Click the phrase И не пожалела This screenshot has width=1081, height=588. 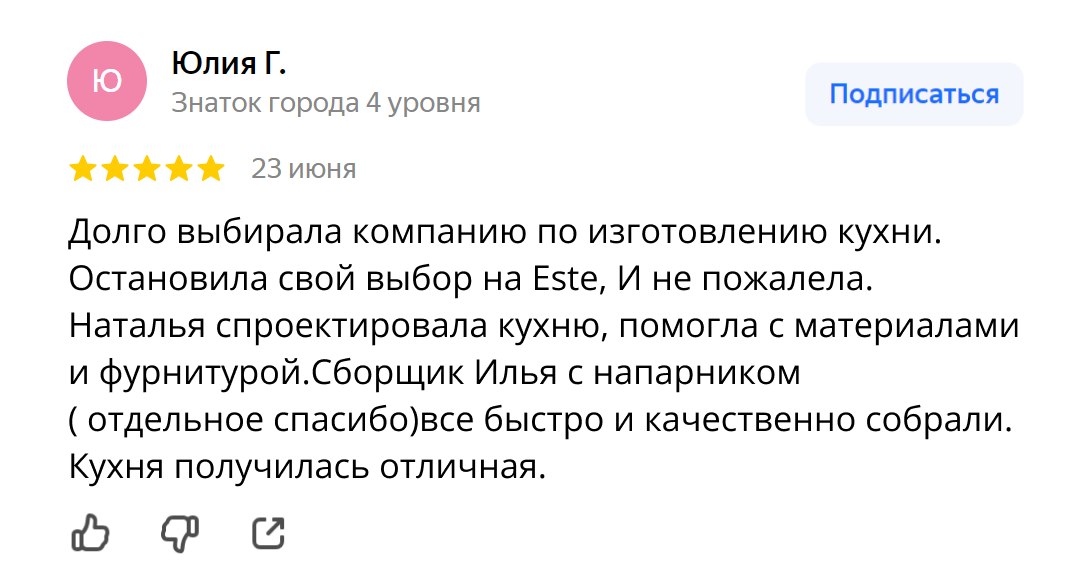tap(745, 279)
